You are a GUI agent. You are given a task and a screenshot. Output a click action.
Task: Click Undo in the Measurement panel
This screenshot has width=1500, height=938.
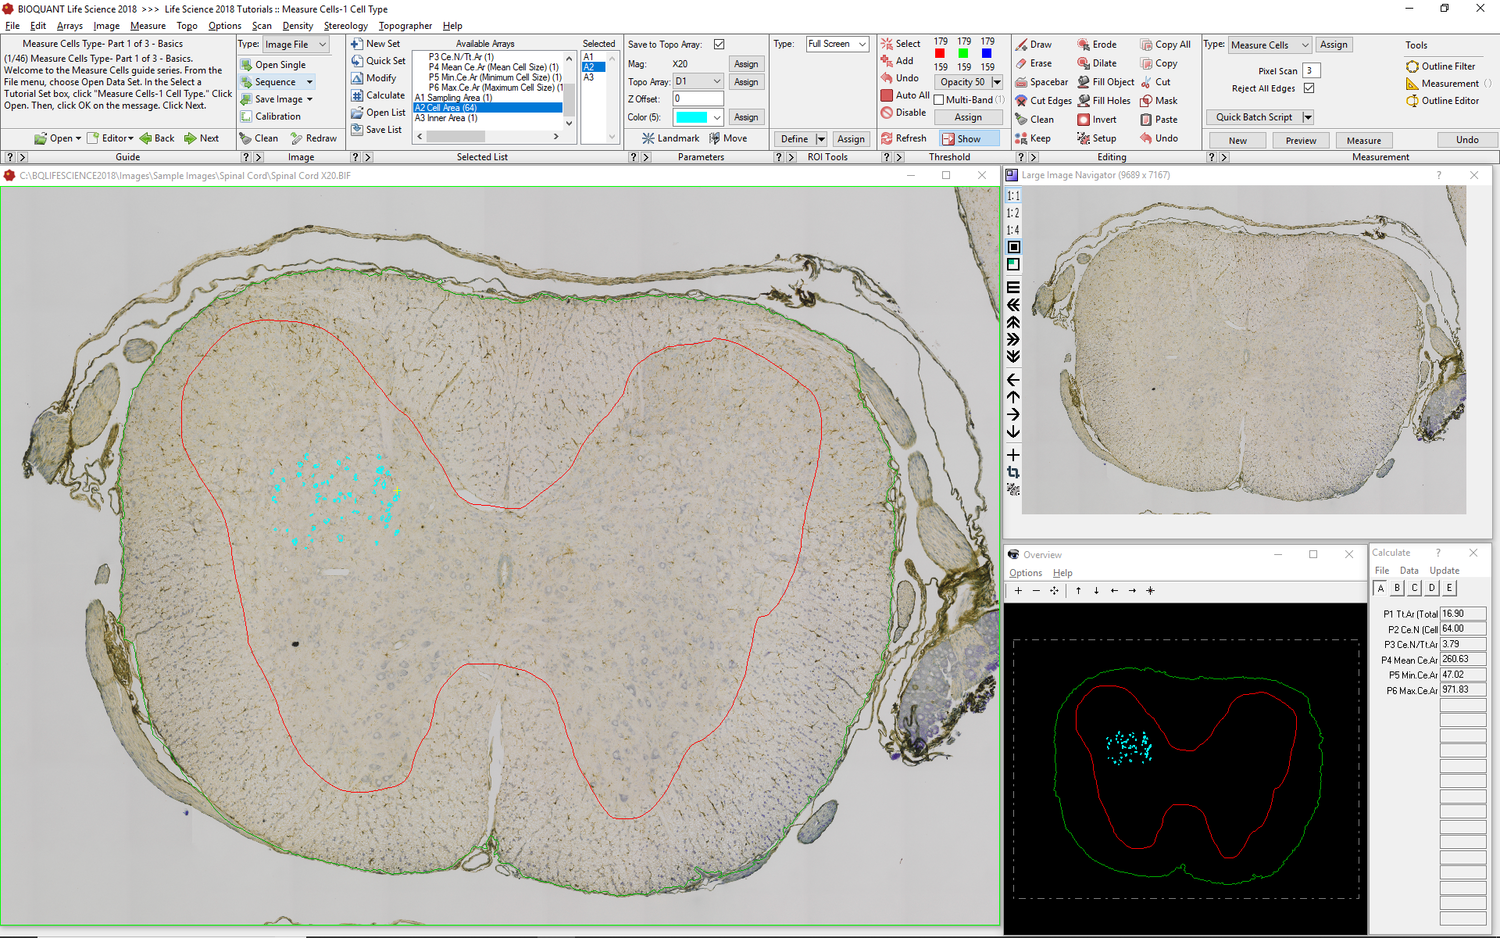coord(1467,140)
